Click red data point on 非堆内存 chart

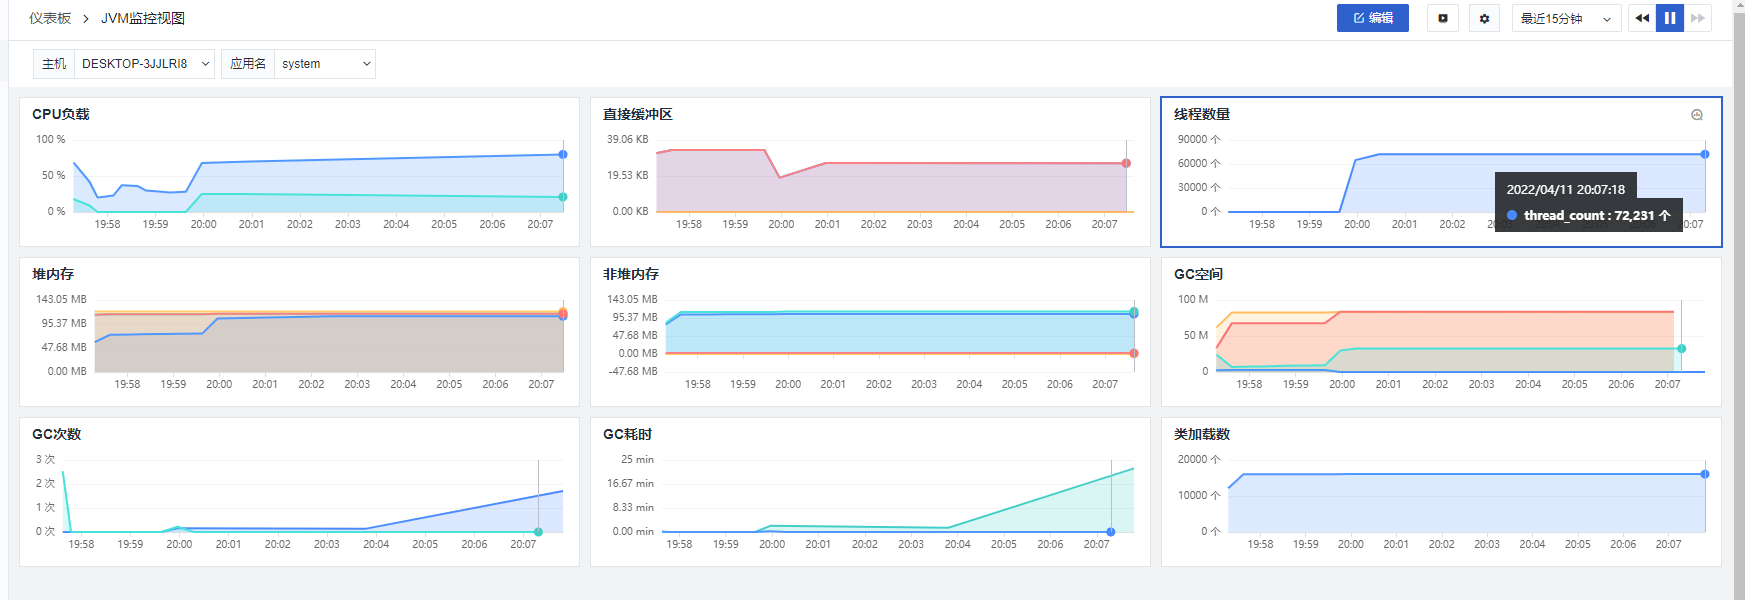(x=1133, y=353)
